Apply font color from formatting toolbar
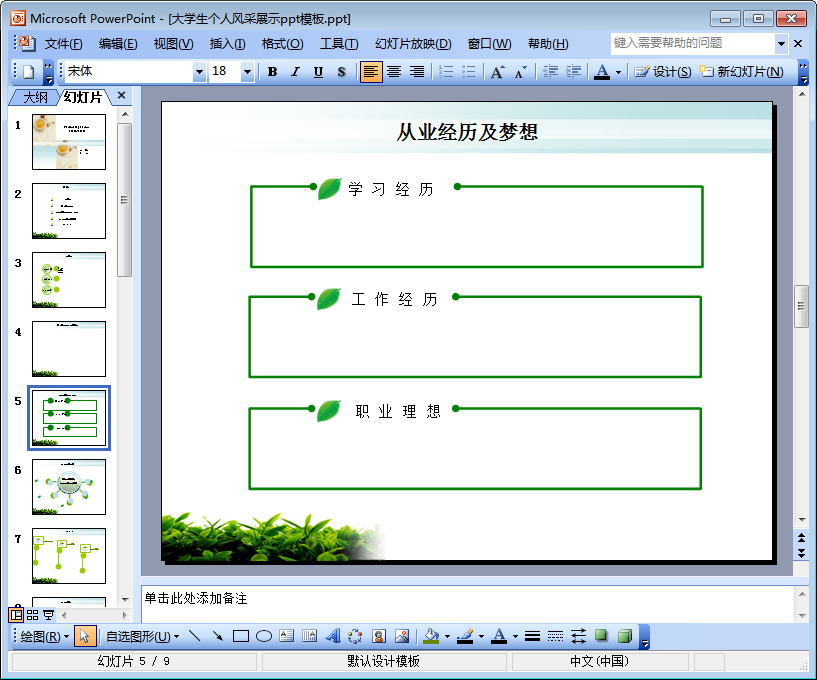 click(x=602, y=72)
